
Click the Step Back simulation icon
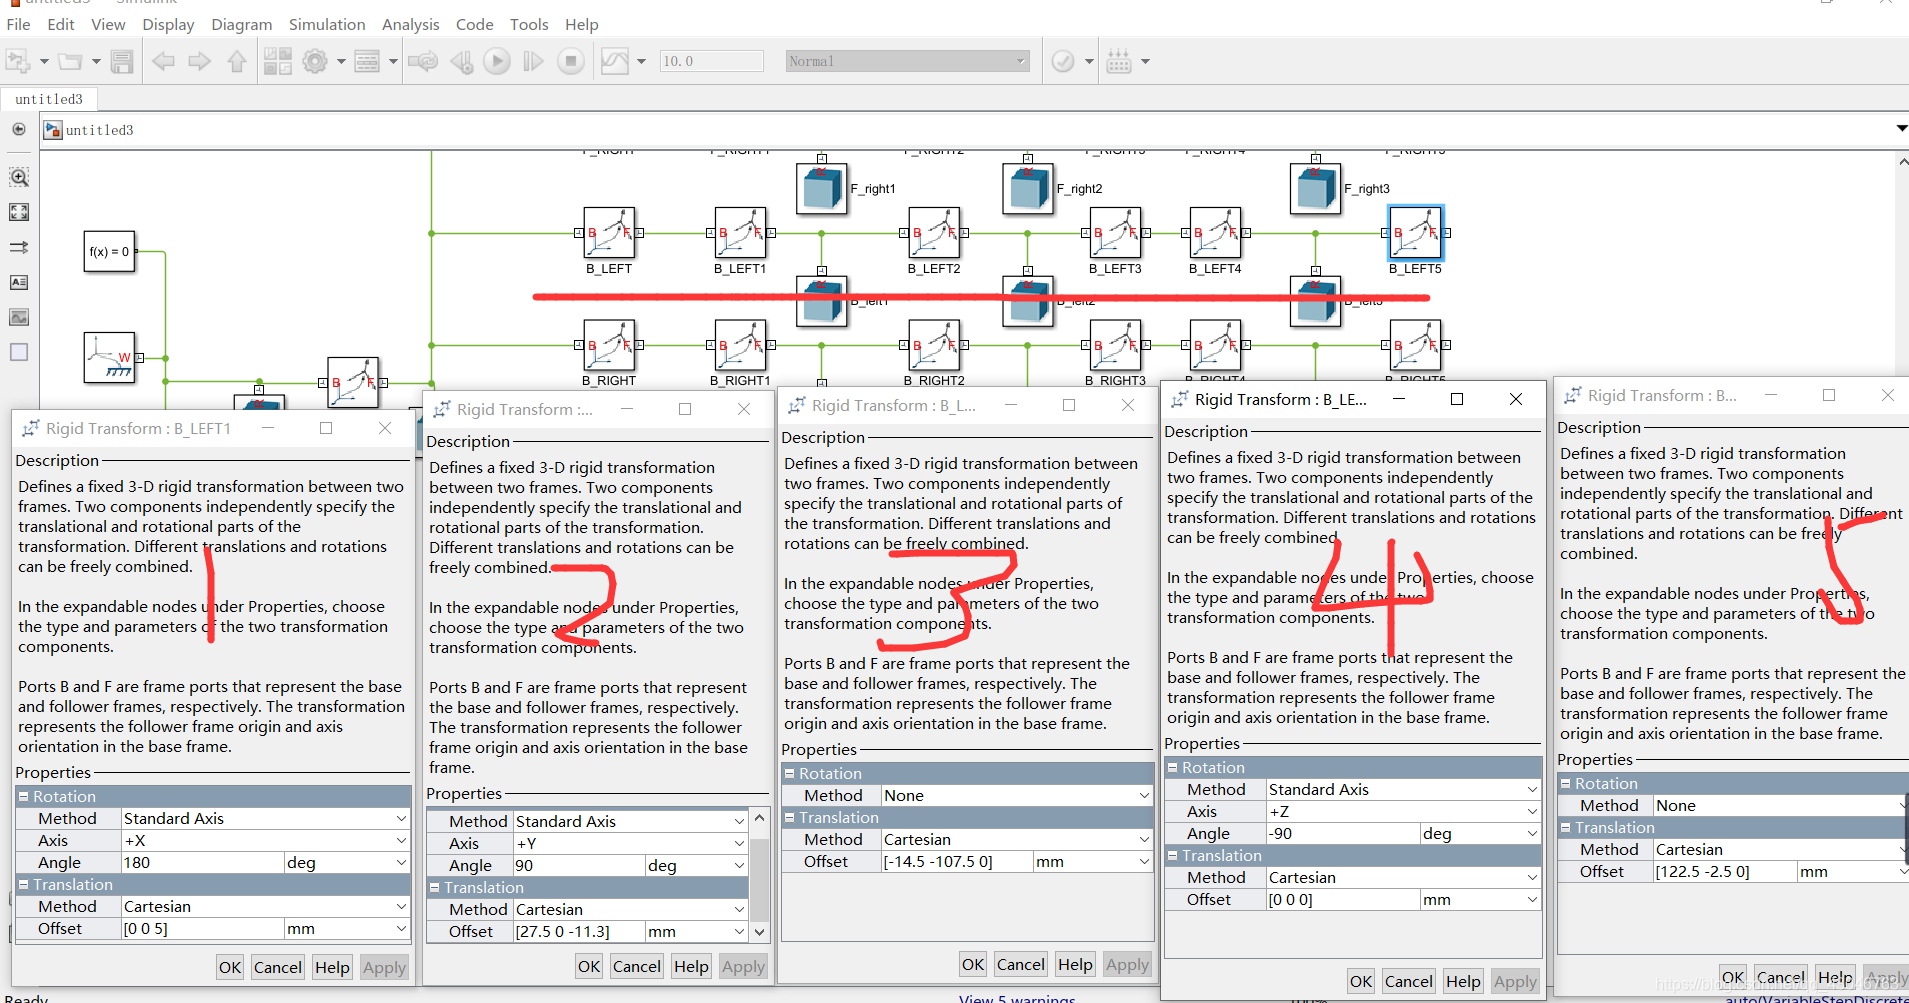pos(461,61)
